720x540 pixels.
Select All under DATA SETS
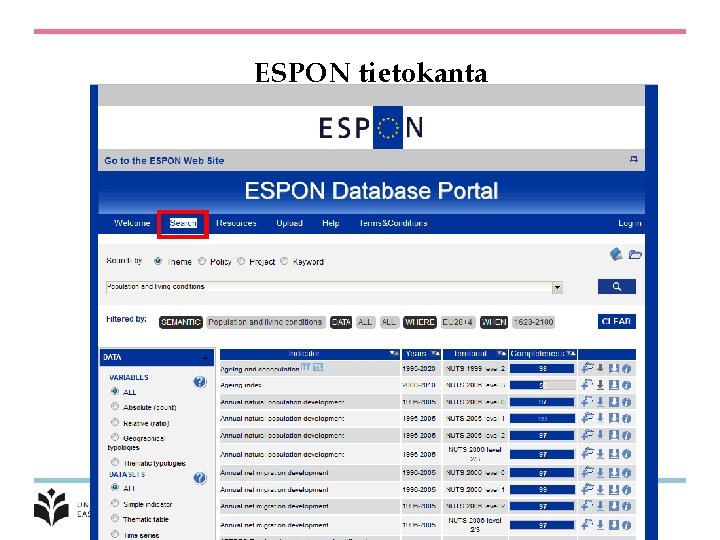[x=115, y=487]
